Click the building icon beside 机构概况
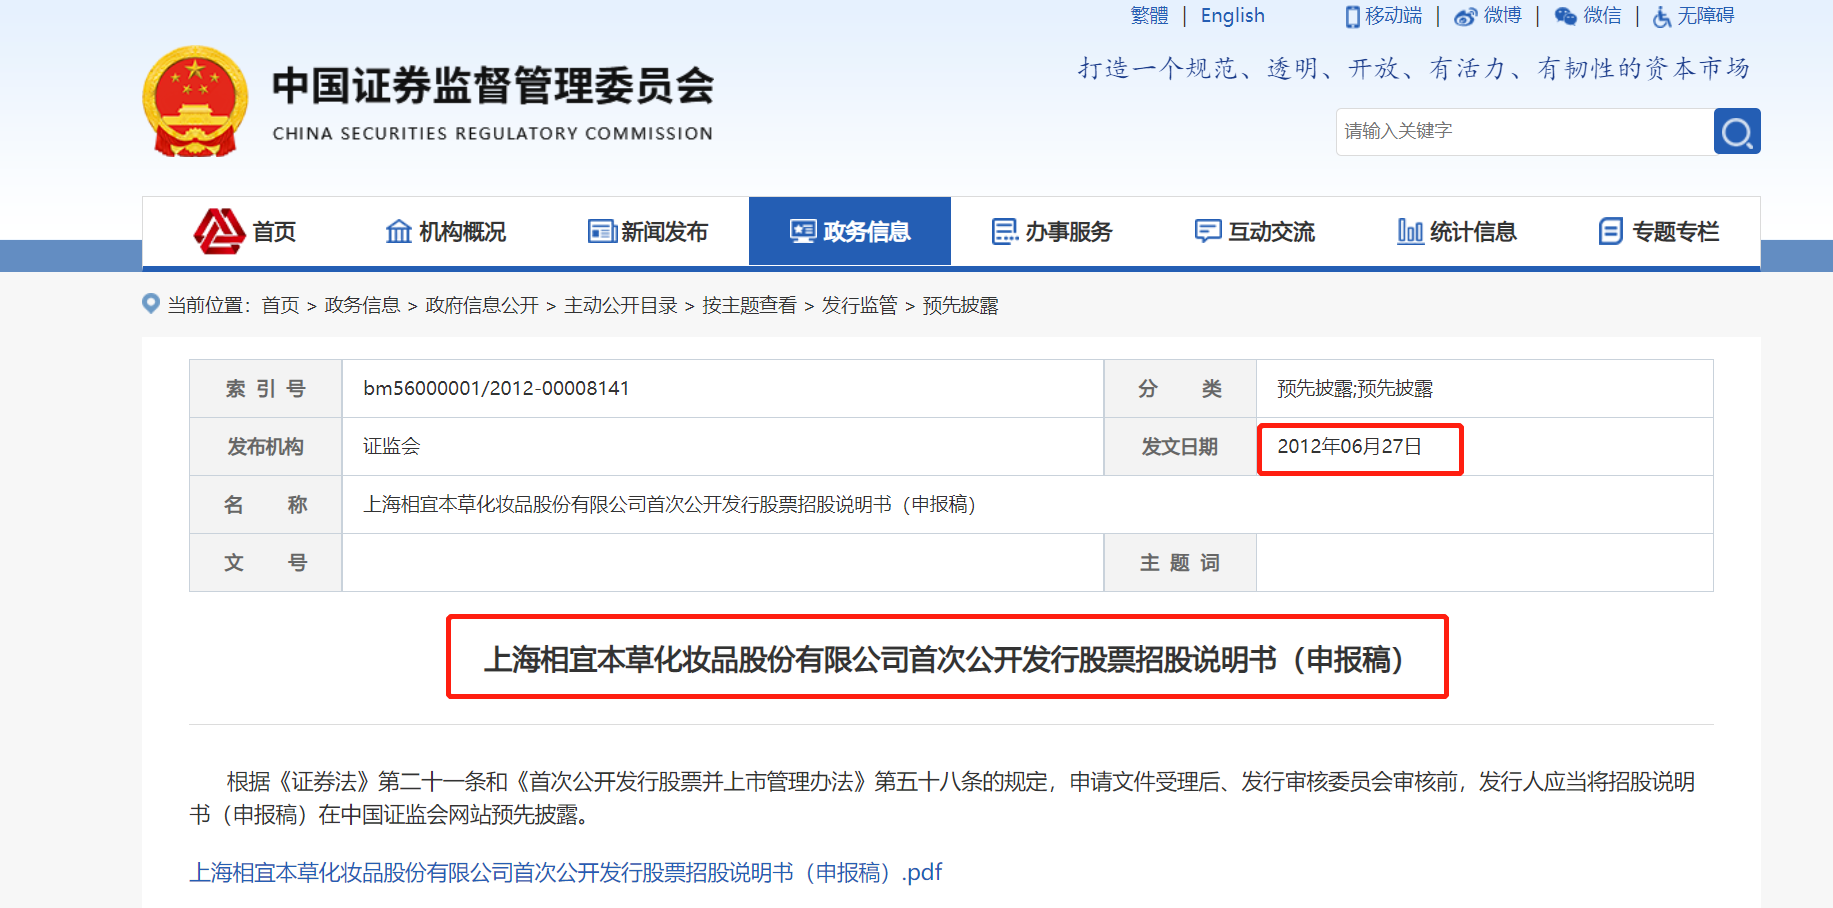 pyautogui.click(x=398, y=231)
